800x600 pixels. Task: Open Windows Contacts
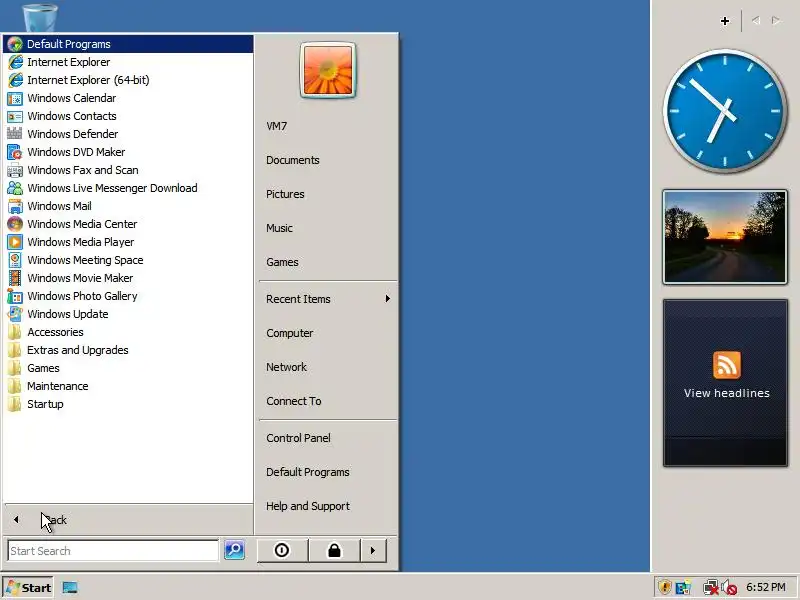pos(128,116)
